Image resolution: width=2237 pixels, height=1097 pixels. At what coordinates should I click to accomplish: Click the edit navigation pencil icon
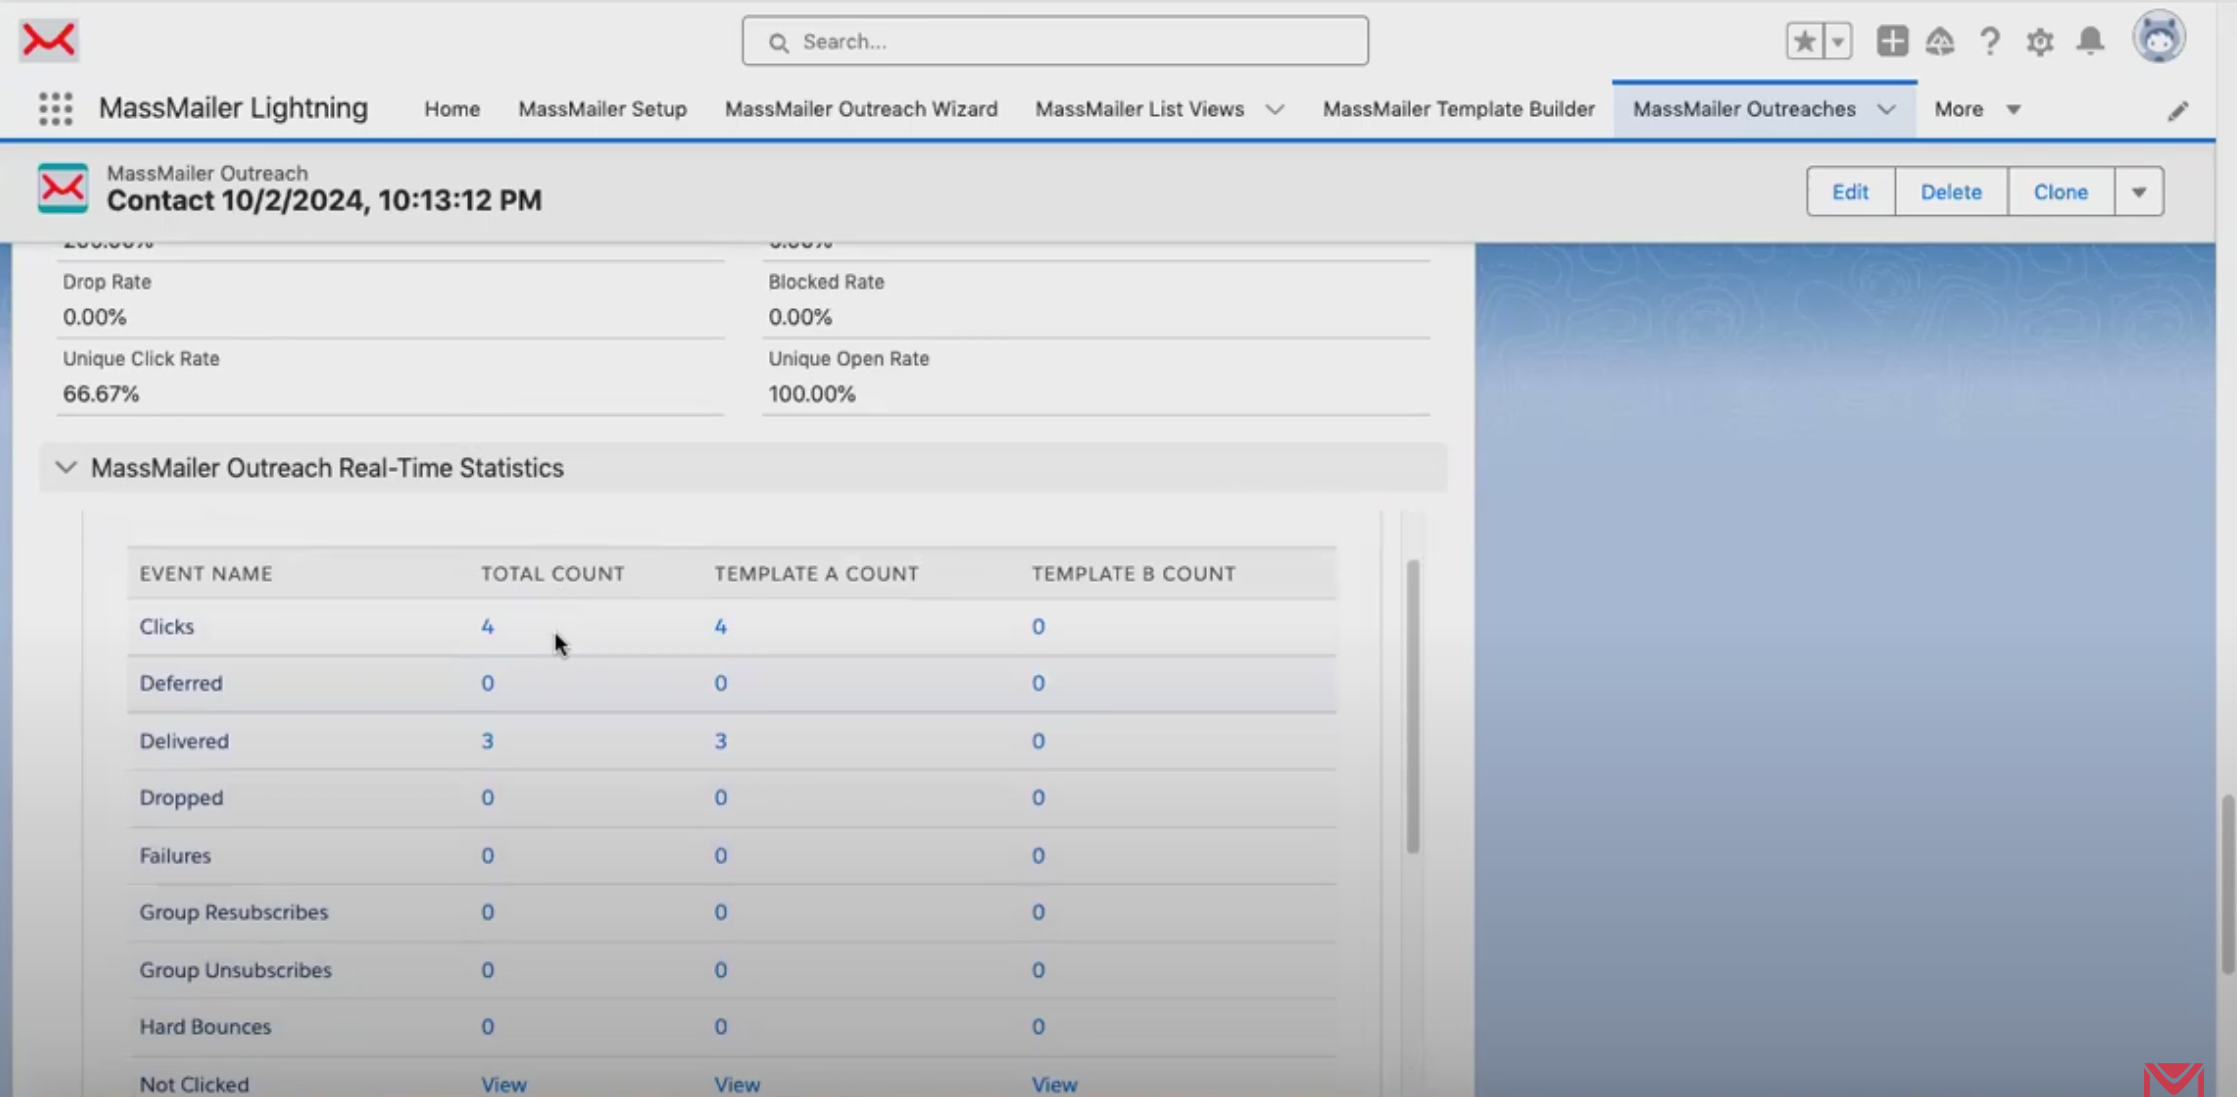pos(2178,110)
